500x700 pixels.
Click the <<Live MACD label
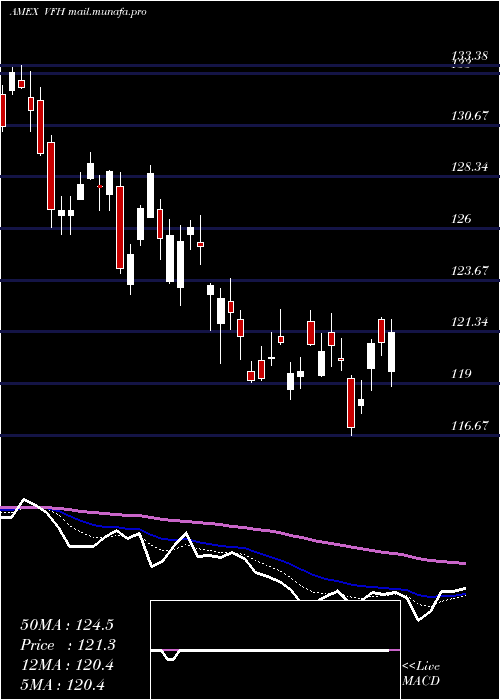tap(421, 674)
